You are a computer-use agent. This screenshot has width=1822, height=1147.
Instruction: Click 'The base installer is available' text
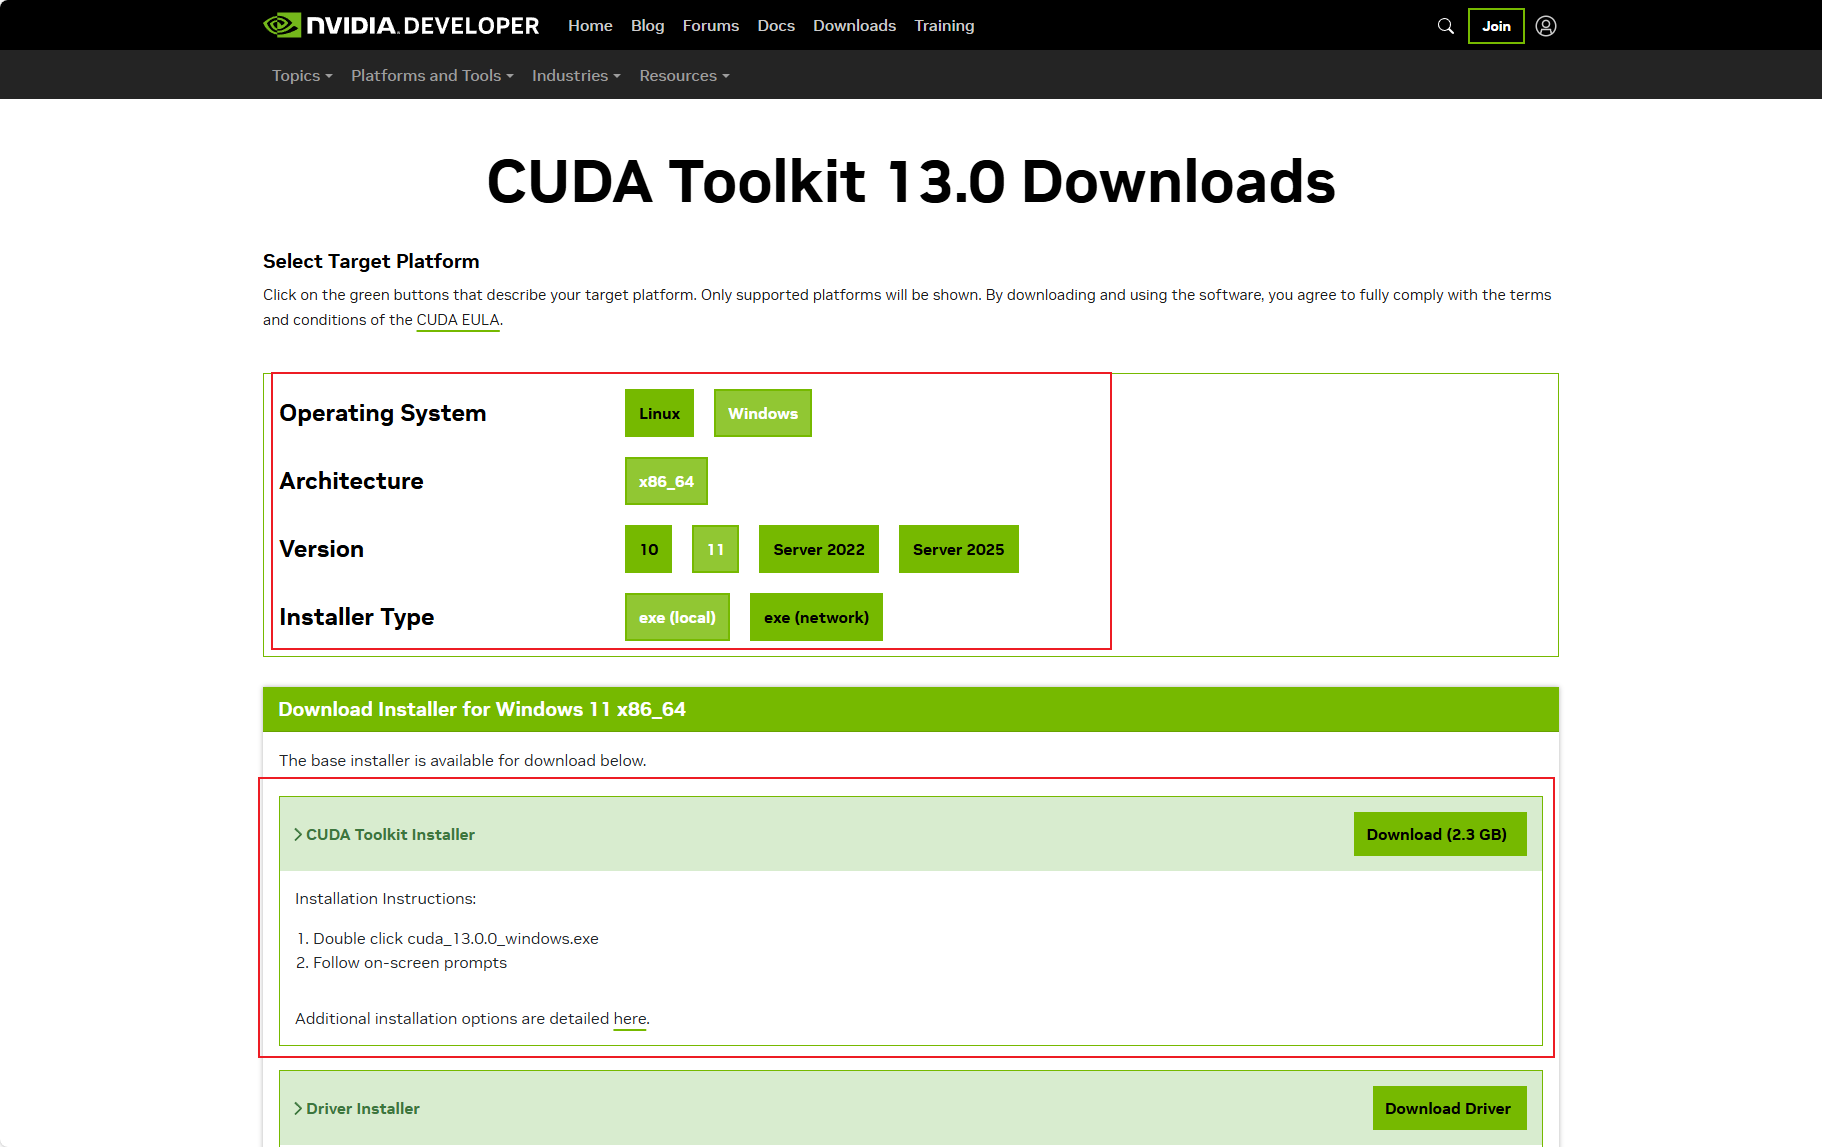click(x=463, y=760)
